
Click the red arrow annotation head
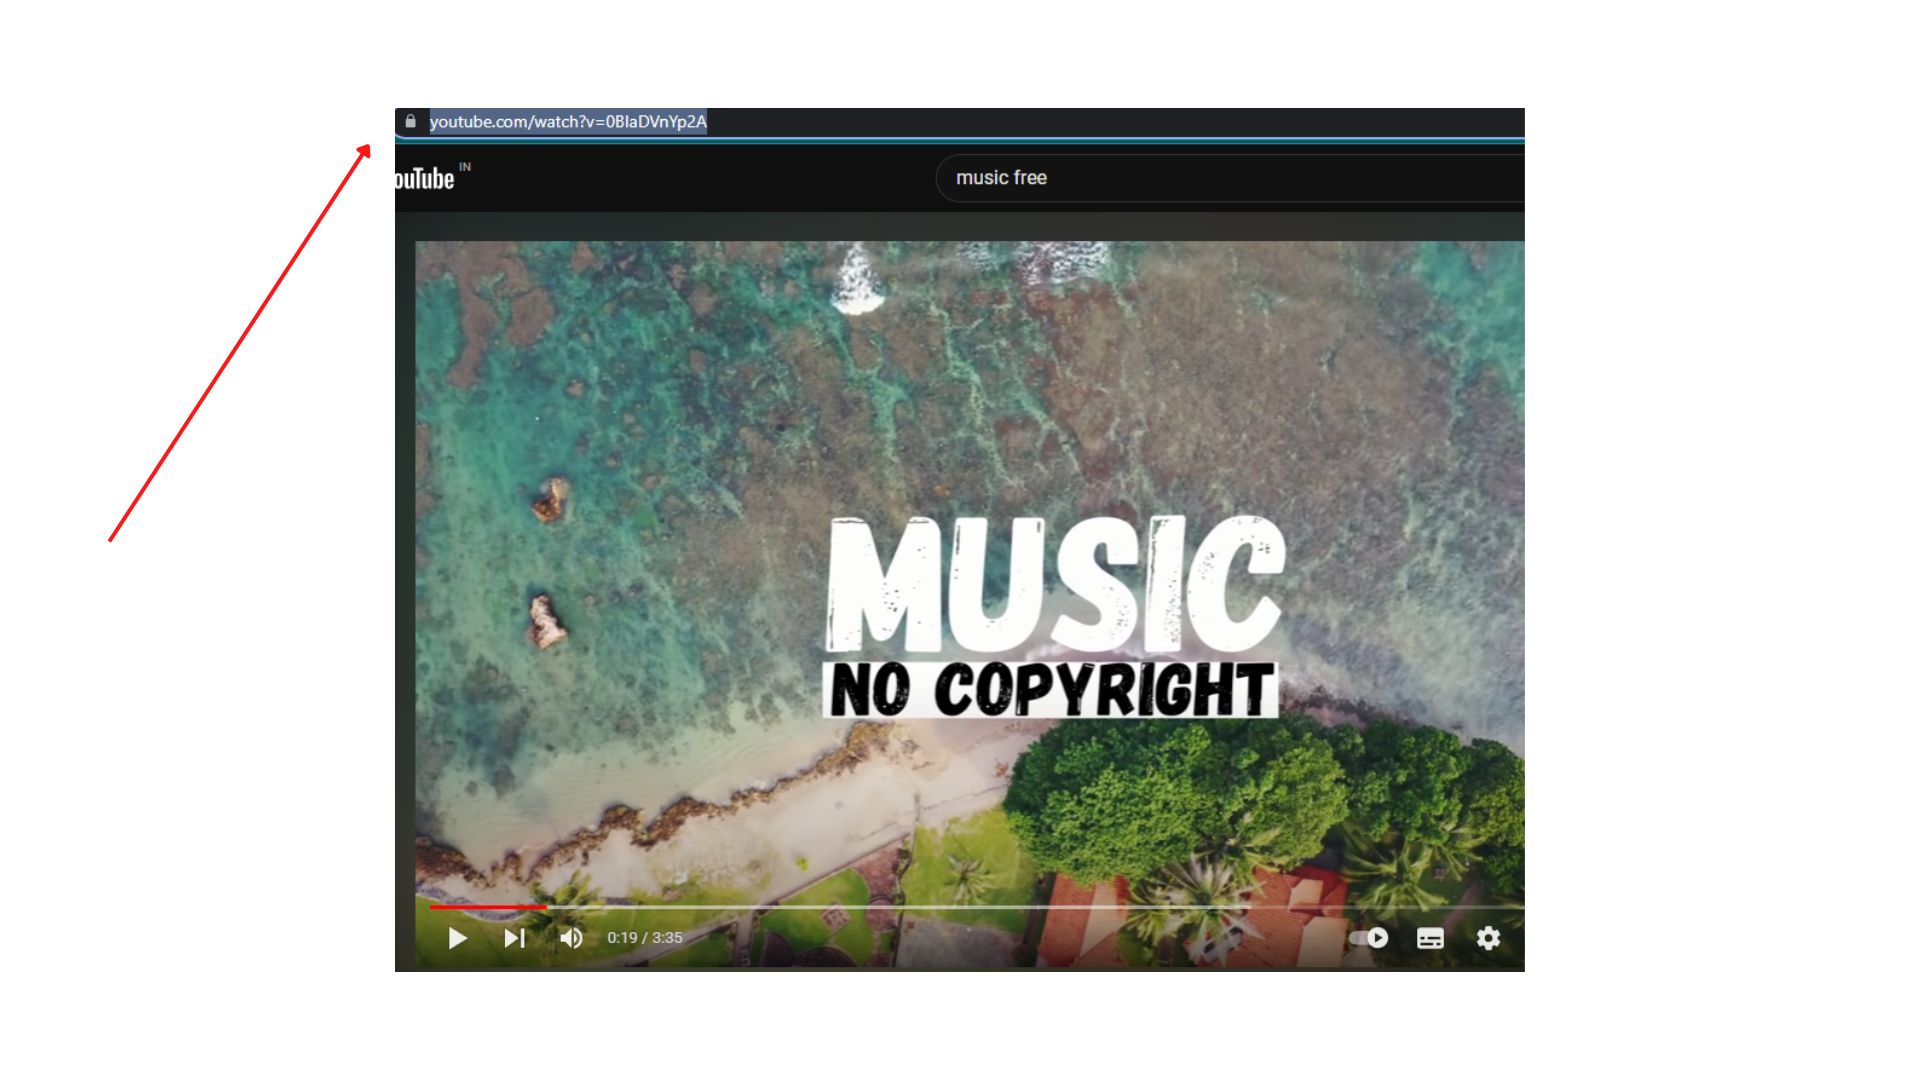tap(364, 151)
